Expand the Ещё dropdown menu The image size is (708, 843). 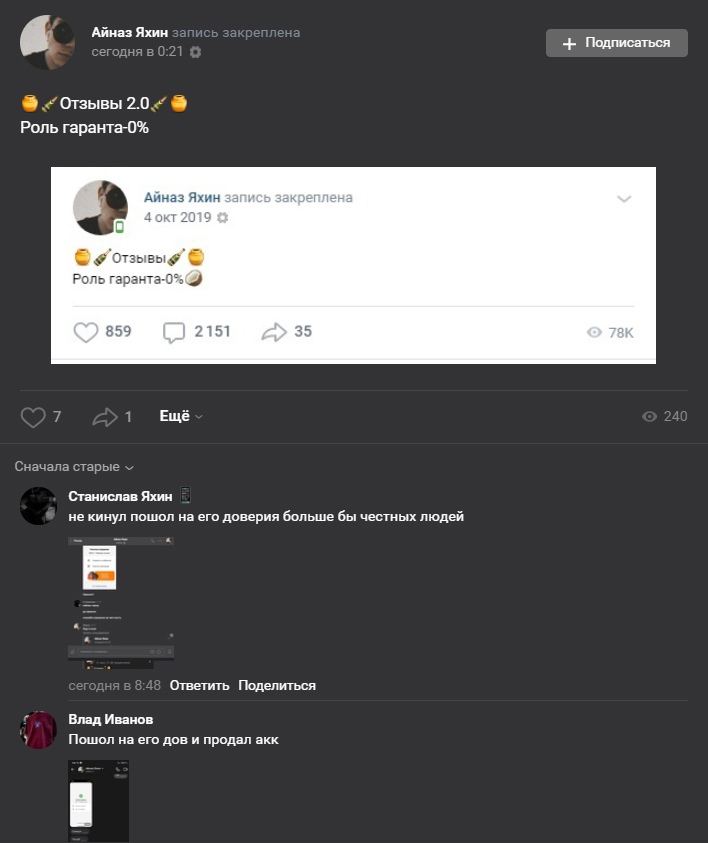coord(180,417)
